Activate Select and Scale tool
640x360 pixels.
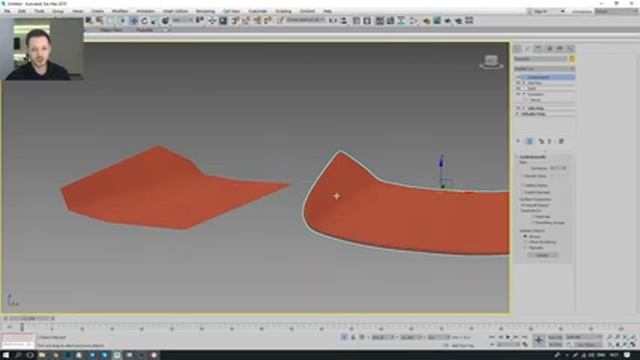coord(154,20)
